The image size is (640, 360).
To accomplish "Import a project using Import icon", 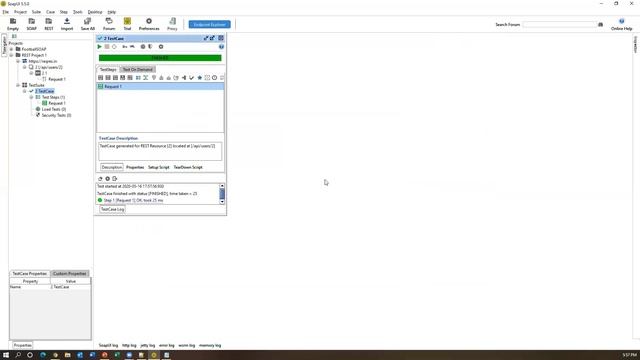I will [67, 24].
